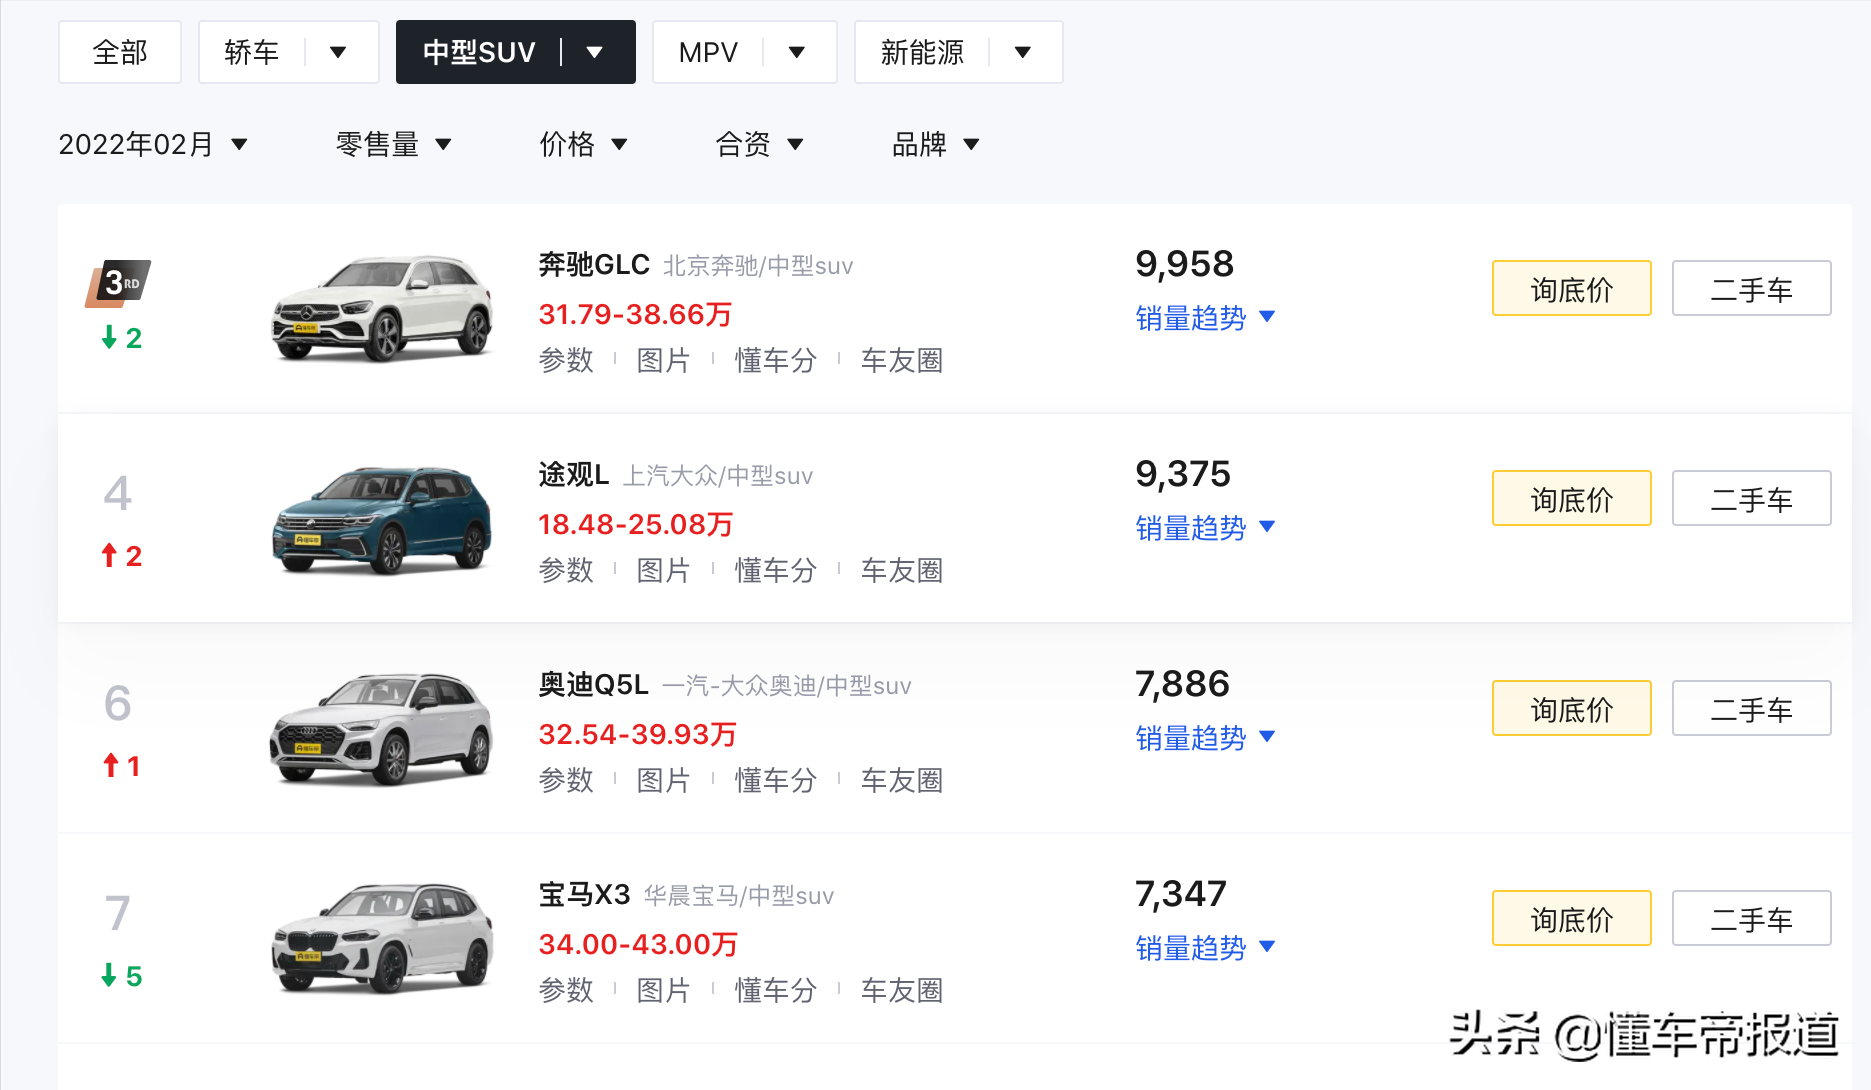Click 询底价 for 宝马X3
The image size is (1871, 1090).
(x=1572, y=918)
